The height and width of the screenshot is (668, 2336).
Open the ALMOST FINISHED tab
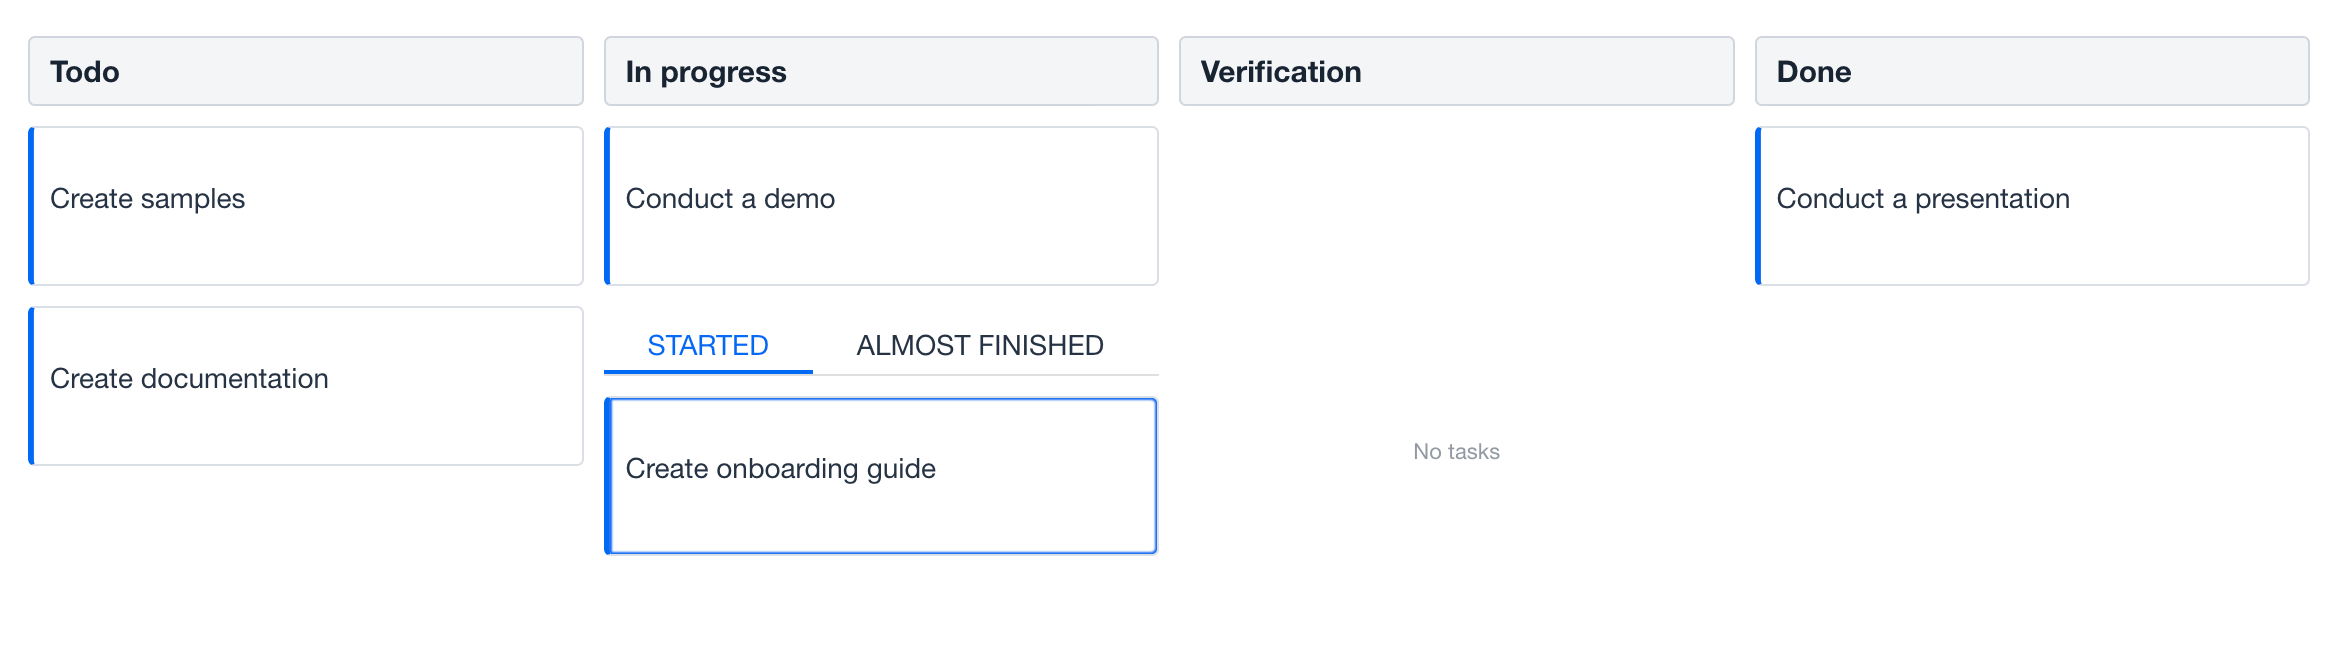pyautogui.click(x=980, y=345)
